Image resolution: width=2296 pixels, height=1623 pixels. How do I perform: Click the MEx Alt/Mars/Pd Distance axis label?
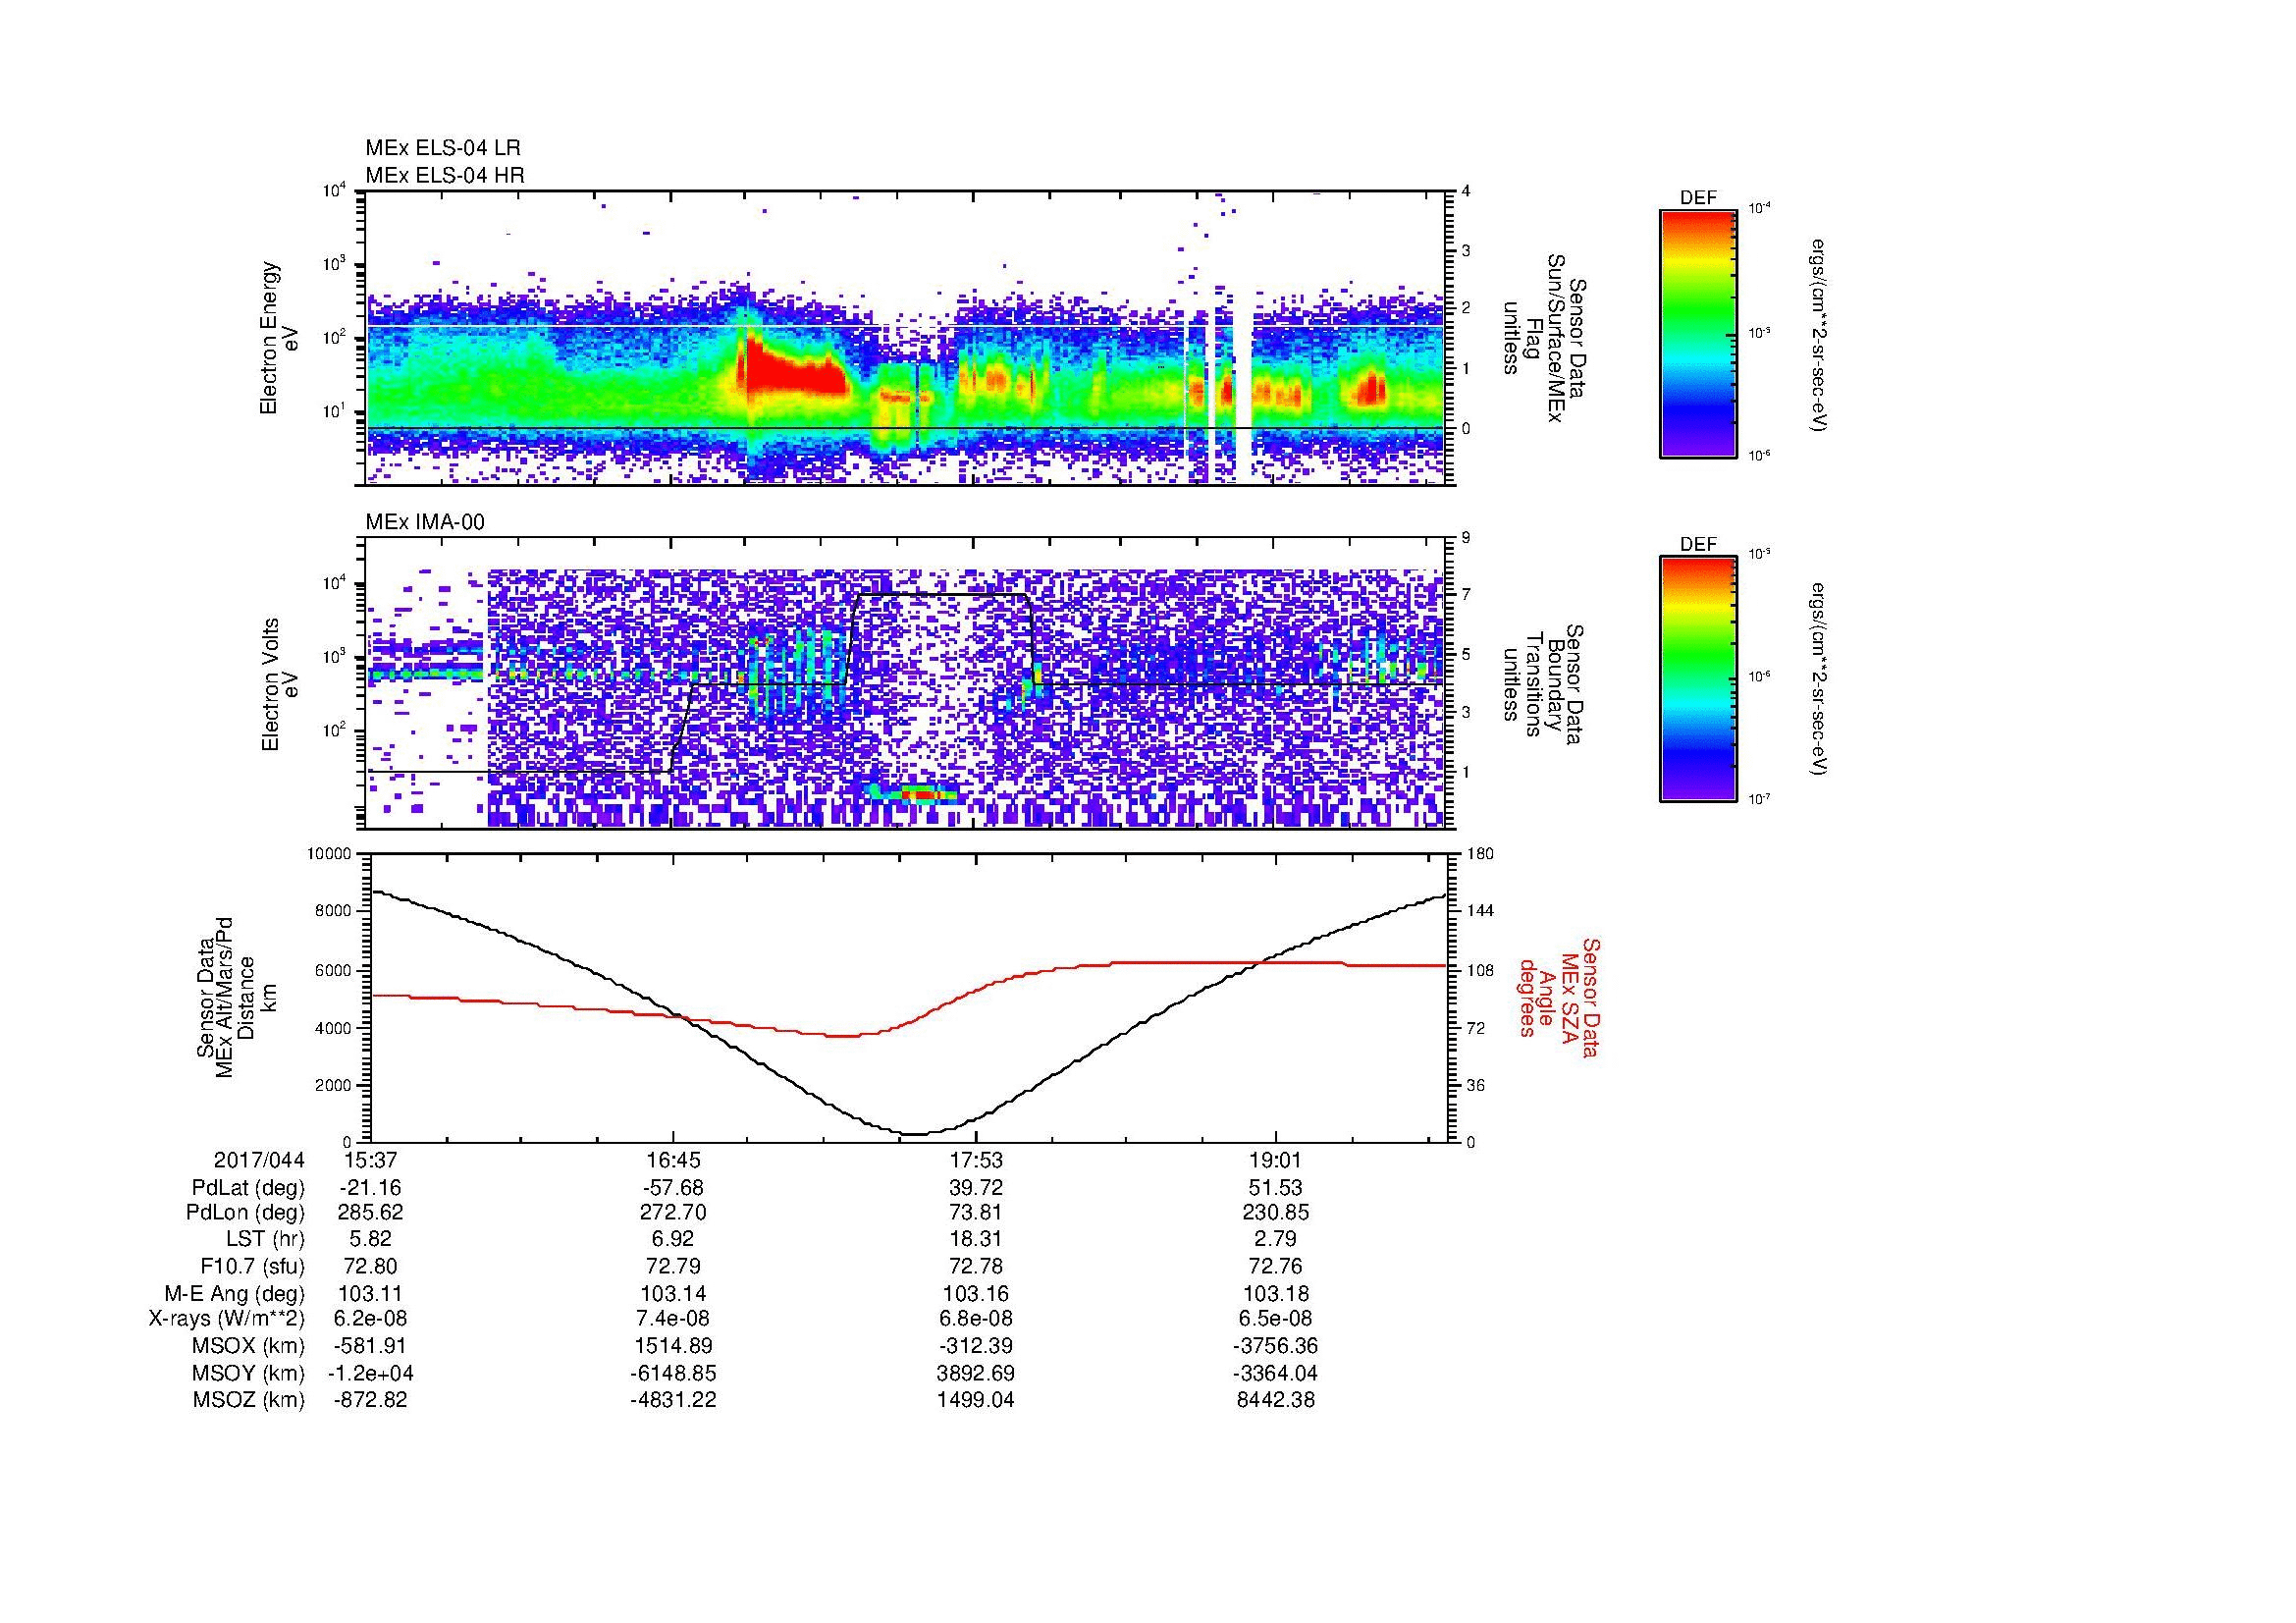235,997
